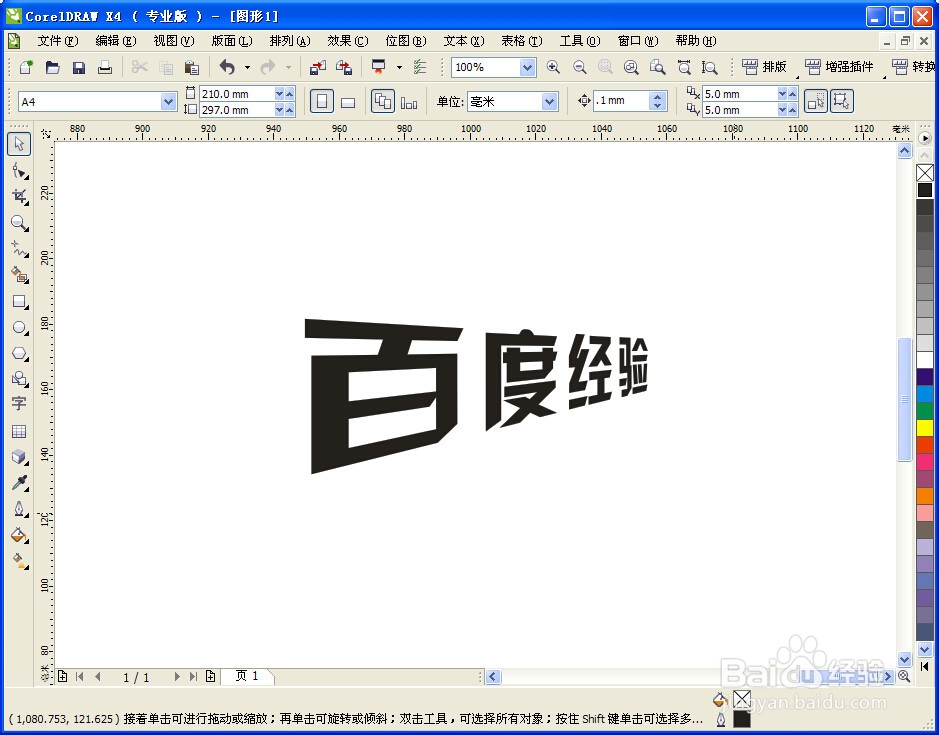This screenshot has height=735, width=939.
Task: Open the 视图(V) menu
Action: tap(174, 41)
